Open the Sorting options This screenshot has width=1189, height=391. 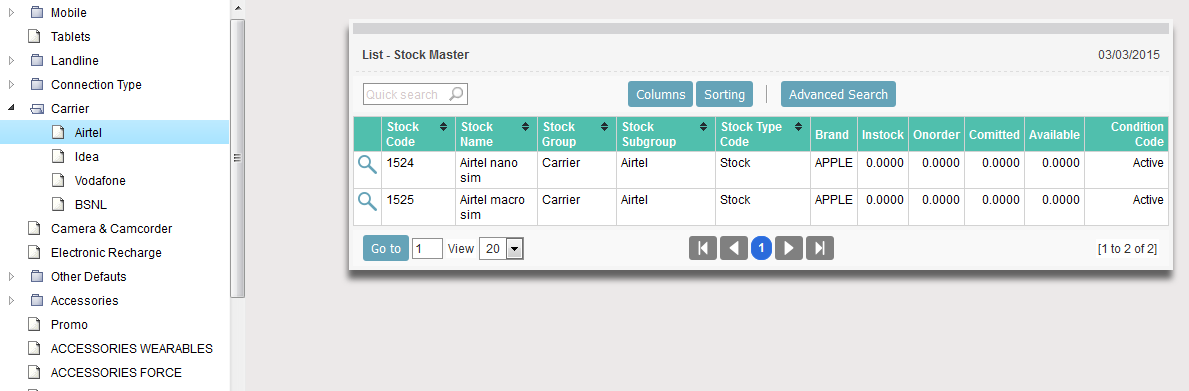tap(724, 95)
